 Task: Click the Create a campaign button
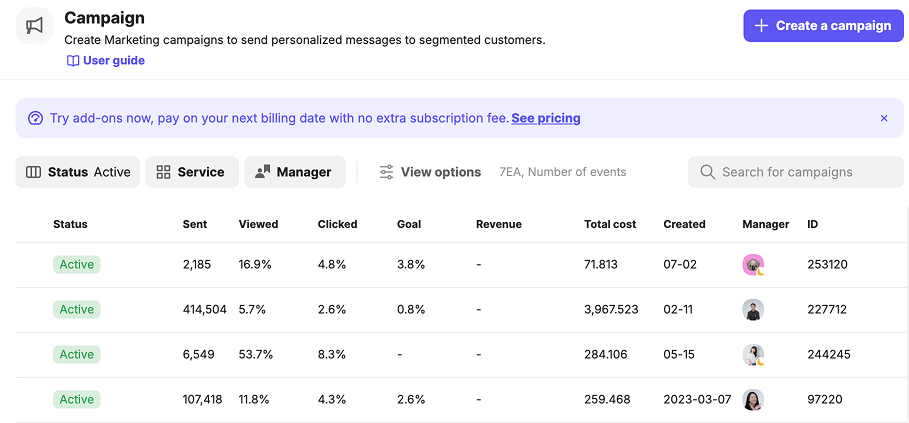pyautogui.click(x=822, y=26)
